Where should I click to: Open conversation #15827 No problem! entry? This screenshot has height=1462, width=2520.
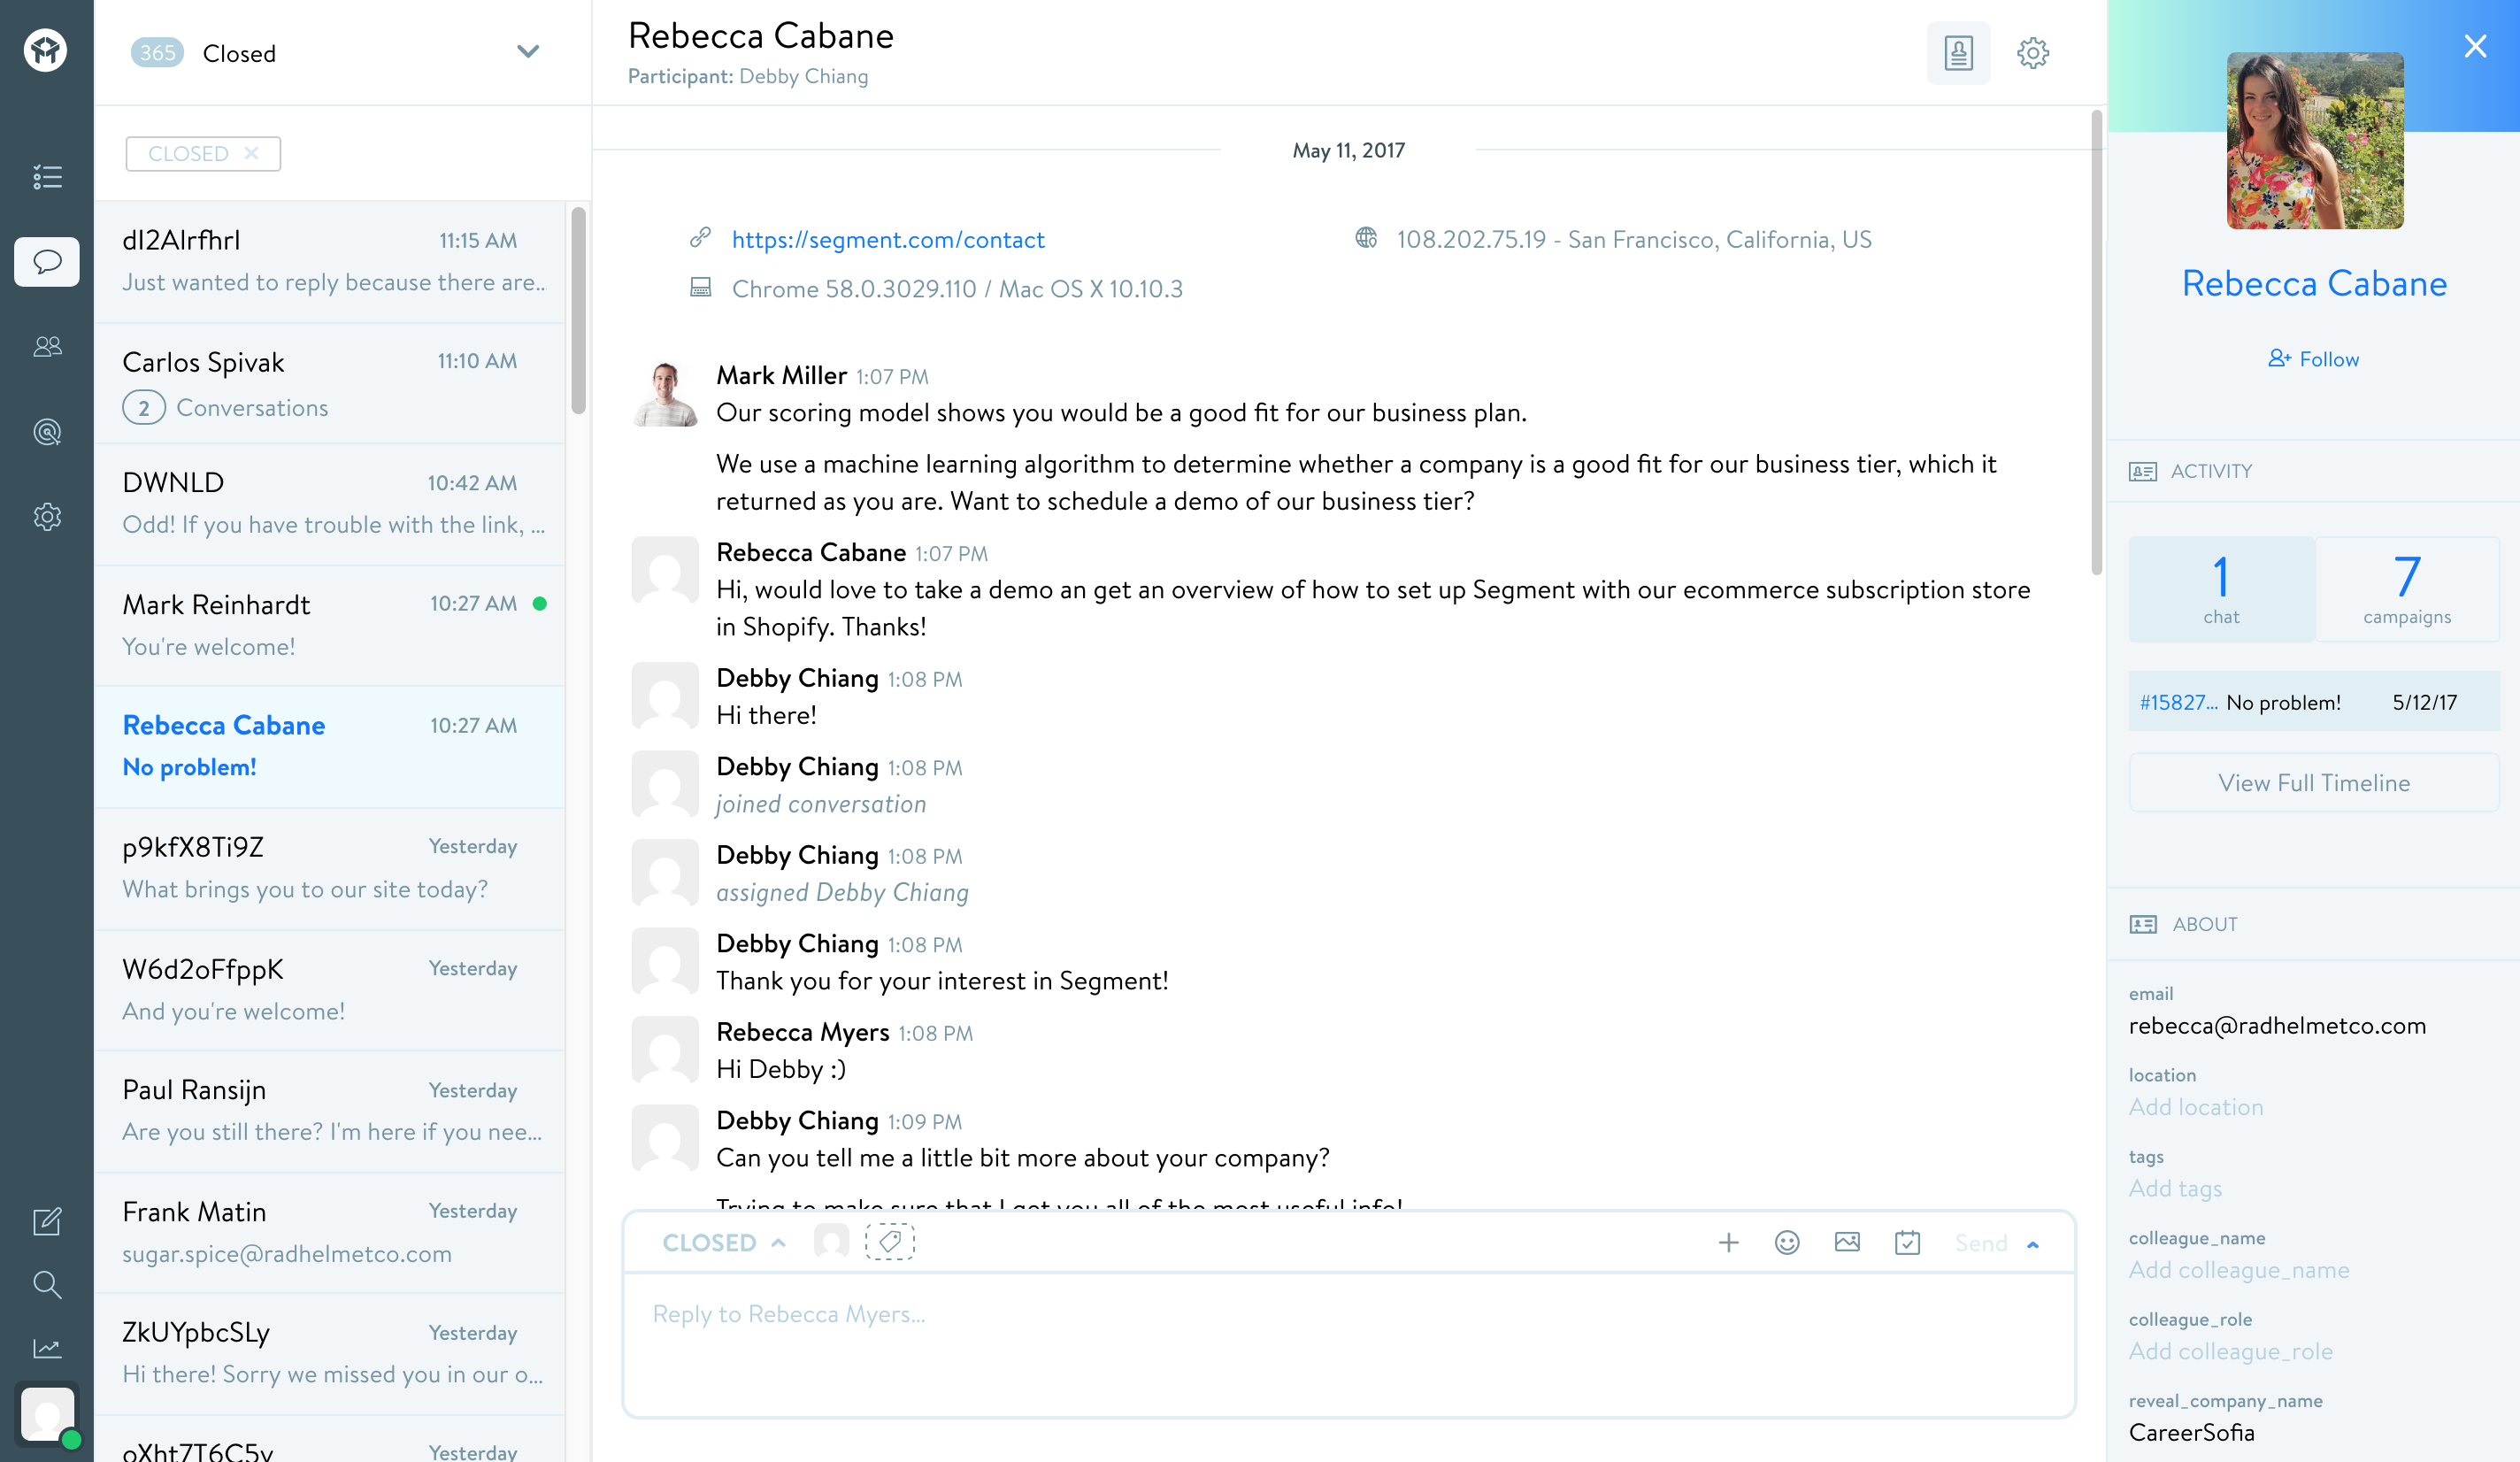[2314, 702]
